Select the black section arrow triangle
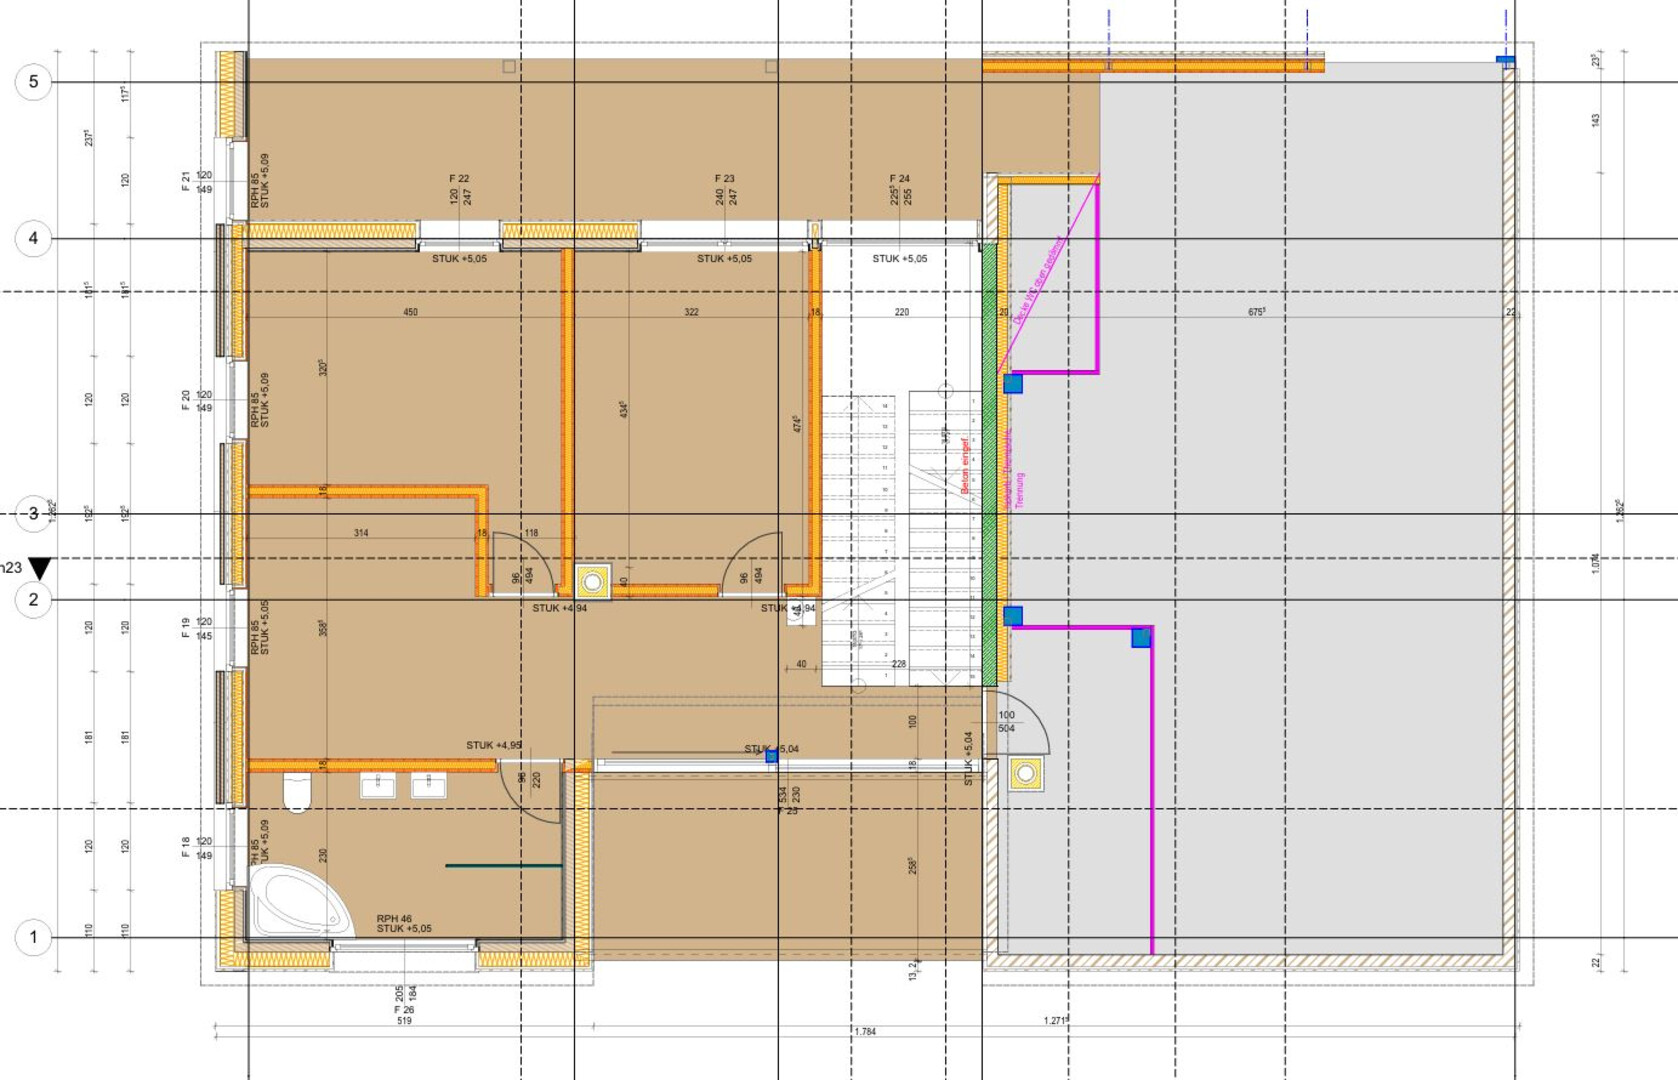Image resolution: width=1678 pixels, height=1080 pixels. pyautogui.click(x=39, y=569)
